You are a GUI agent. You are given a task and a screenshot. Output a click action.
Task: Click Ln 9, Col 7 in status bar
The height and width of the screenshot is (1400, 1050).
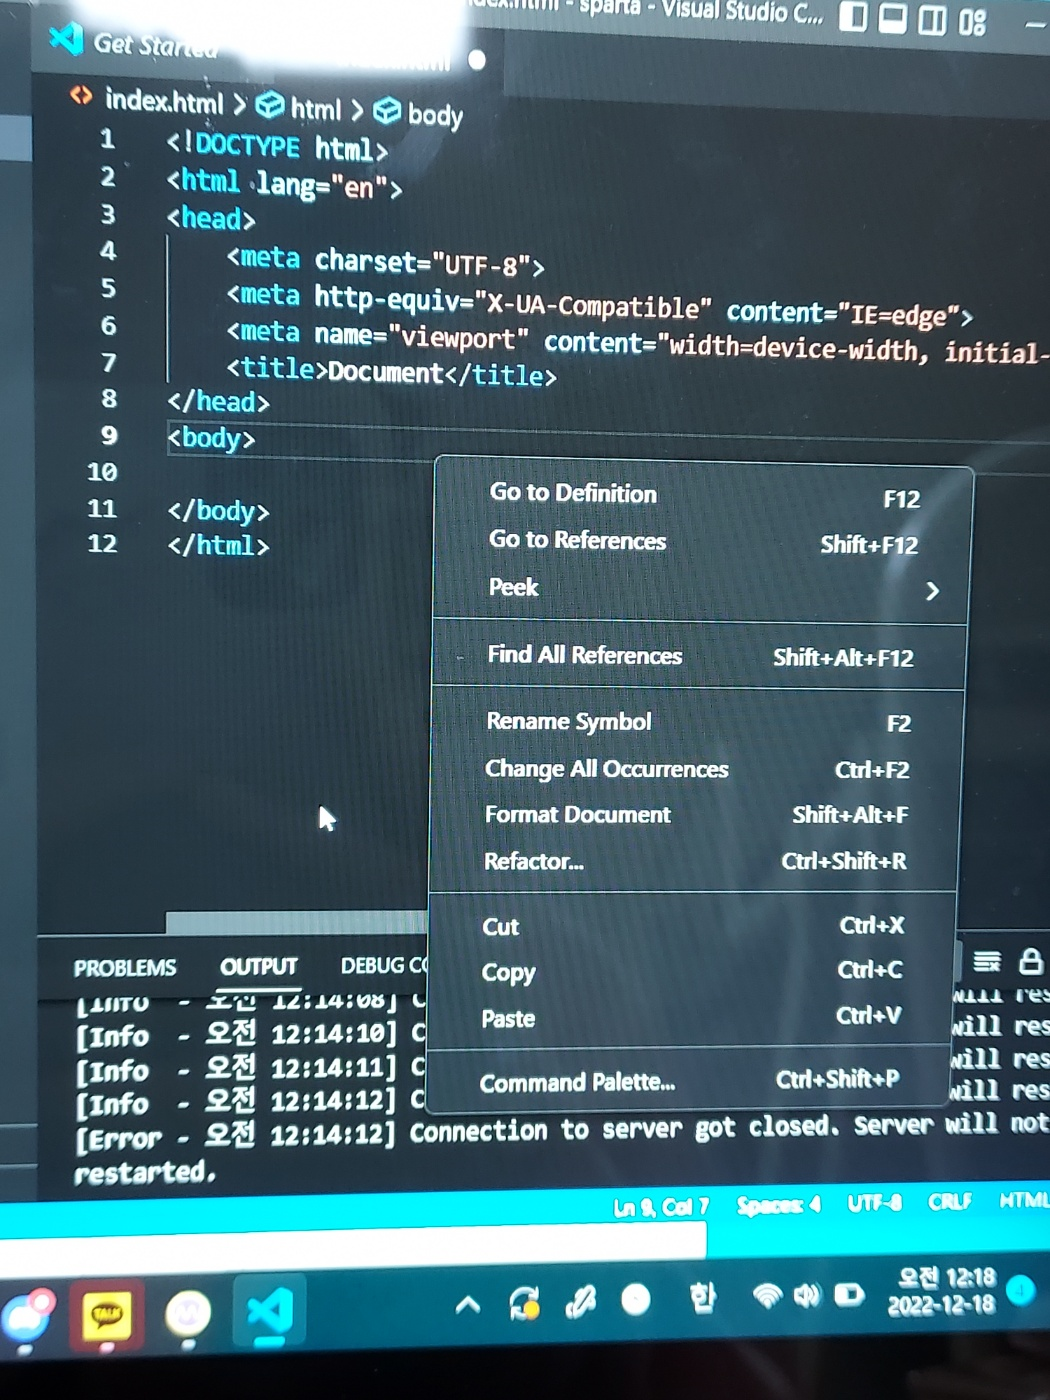661,1207
